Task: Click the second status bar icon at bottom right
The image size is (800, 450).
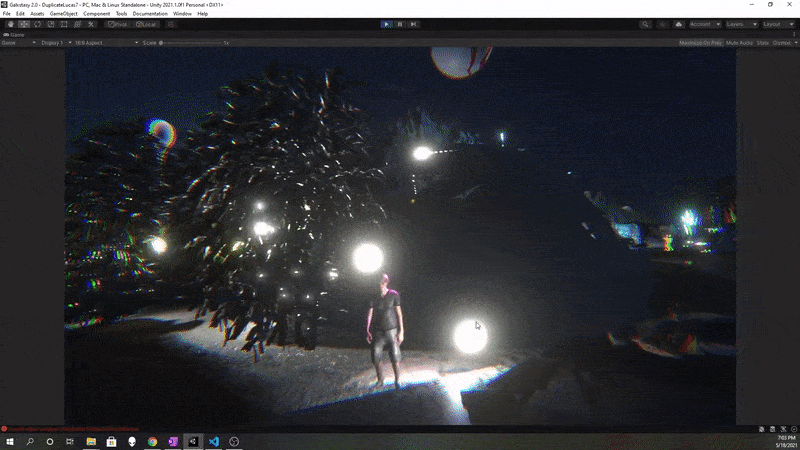Action: 772,429
